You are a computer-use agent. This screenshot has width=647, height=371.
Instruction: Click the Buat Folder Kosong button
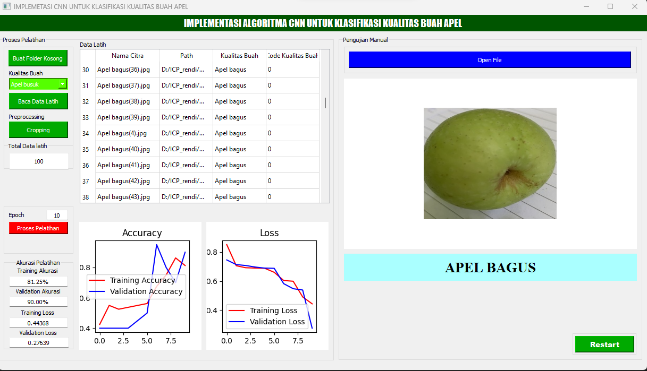tap(38, 58)
